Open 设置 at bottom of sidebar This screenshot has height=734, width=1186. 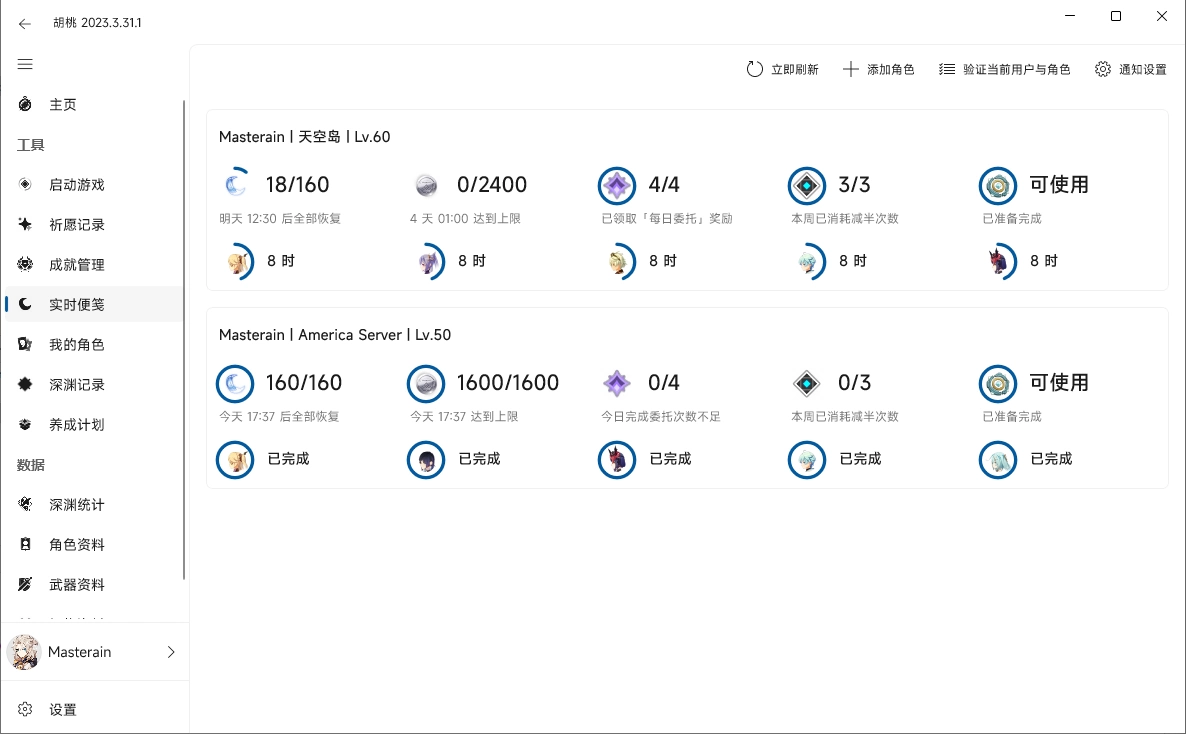coord(63,709)
